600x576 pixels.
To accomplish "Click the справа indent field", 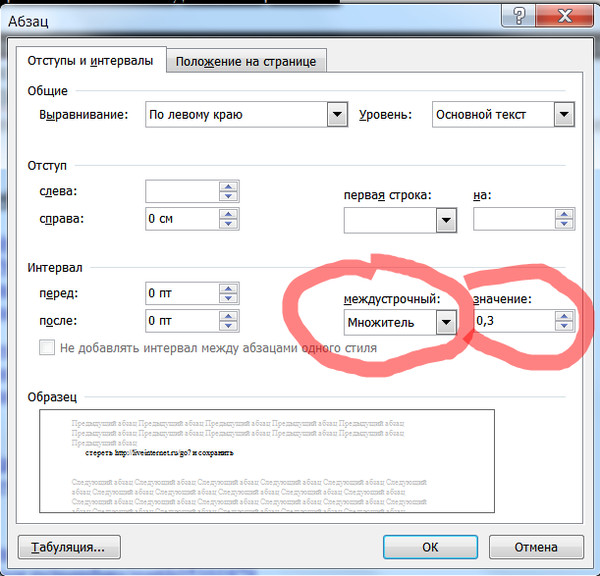I will tap(182, 219).
